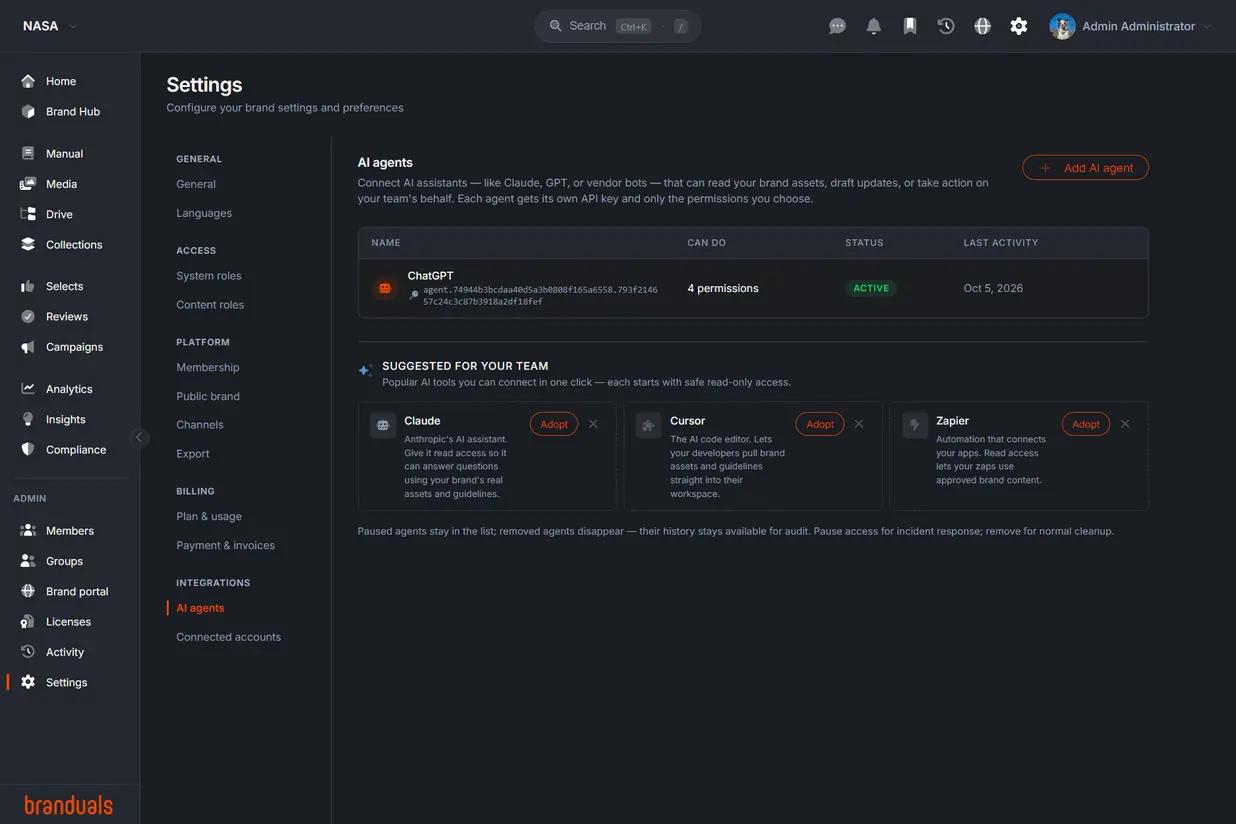Click the ChatGPT agent name
The width and height of the screenshot is (1236, 824).
[x=430, y=276]
